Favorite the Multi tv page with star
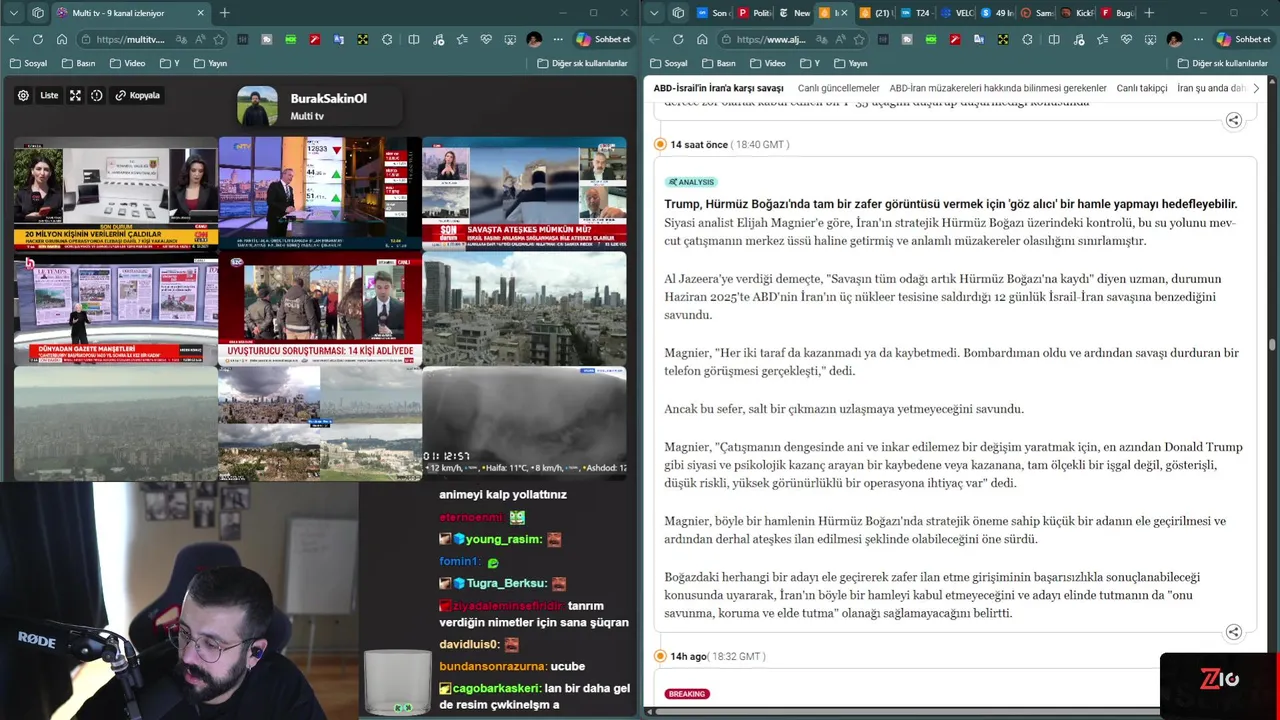Screen dimensions: 1280x720 point(219,39)
